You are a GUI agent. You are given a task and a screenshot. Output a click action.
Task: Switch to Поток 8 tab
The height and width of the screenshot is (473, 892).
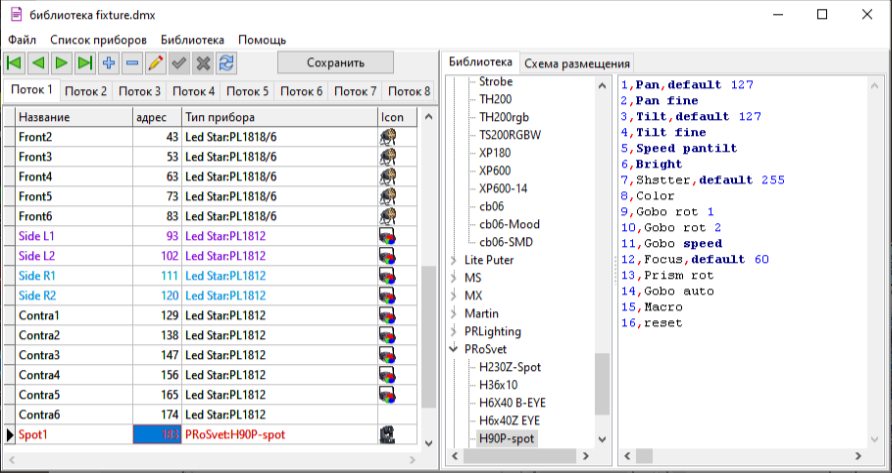(409, 92)
